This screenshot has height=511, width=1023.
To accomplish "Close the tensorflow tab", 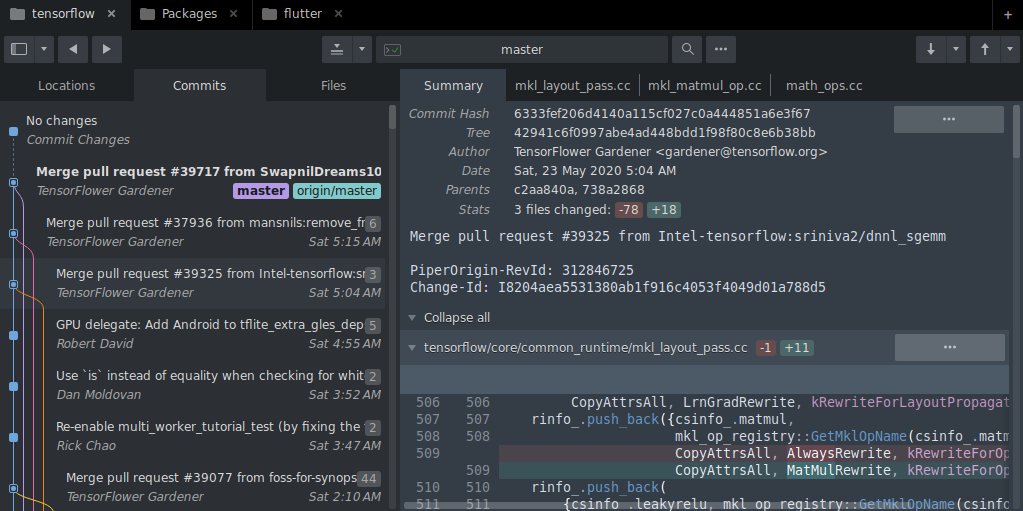I will pyautogui.click(x=112, y=14).
